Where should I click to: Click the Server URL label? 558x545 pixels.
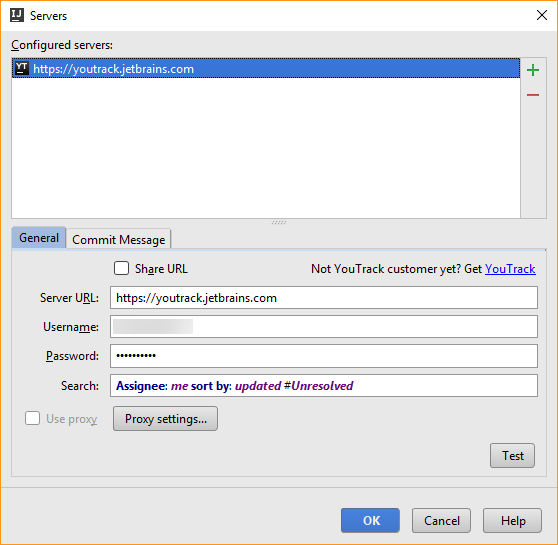click(69, 298)
